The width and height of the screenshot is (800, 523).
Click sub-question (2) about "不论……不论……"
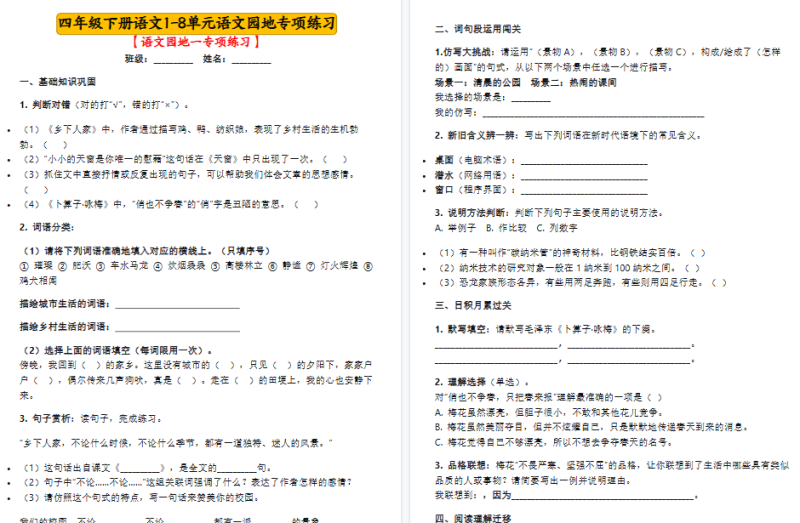tap(187, 482)
